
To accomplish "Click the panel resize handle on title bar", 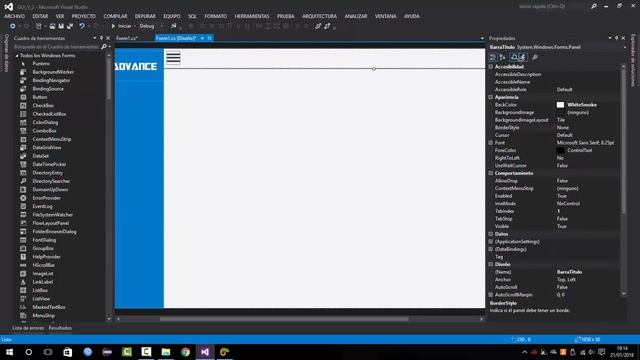I will [374, 69].
